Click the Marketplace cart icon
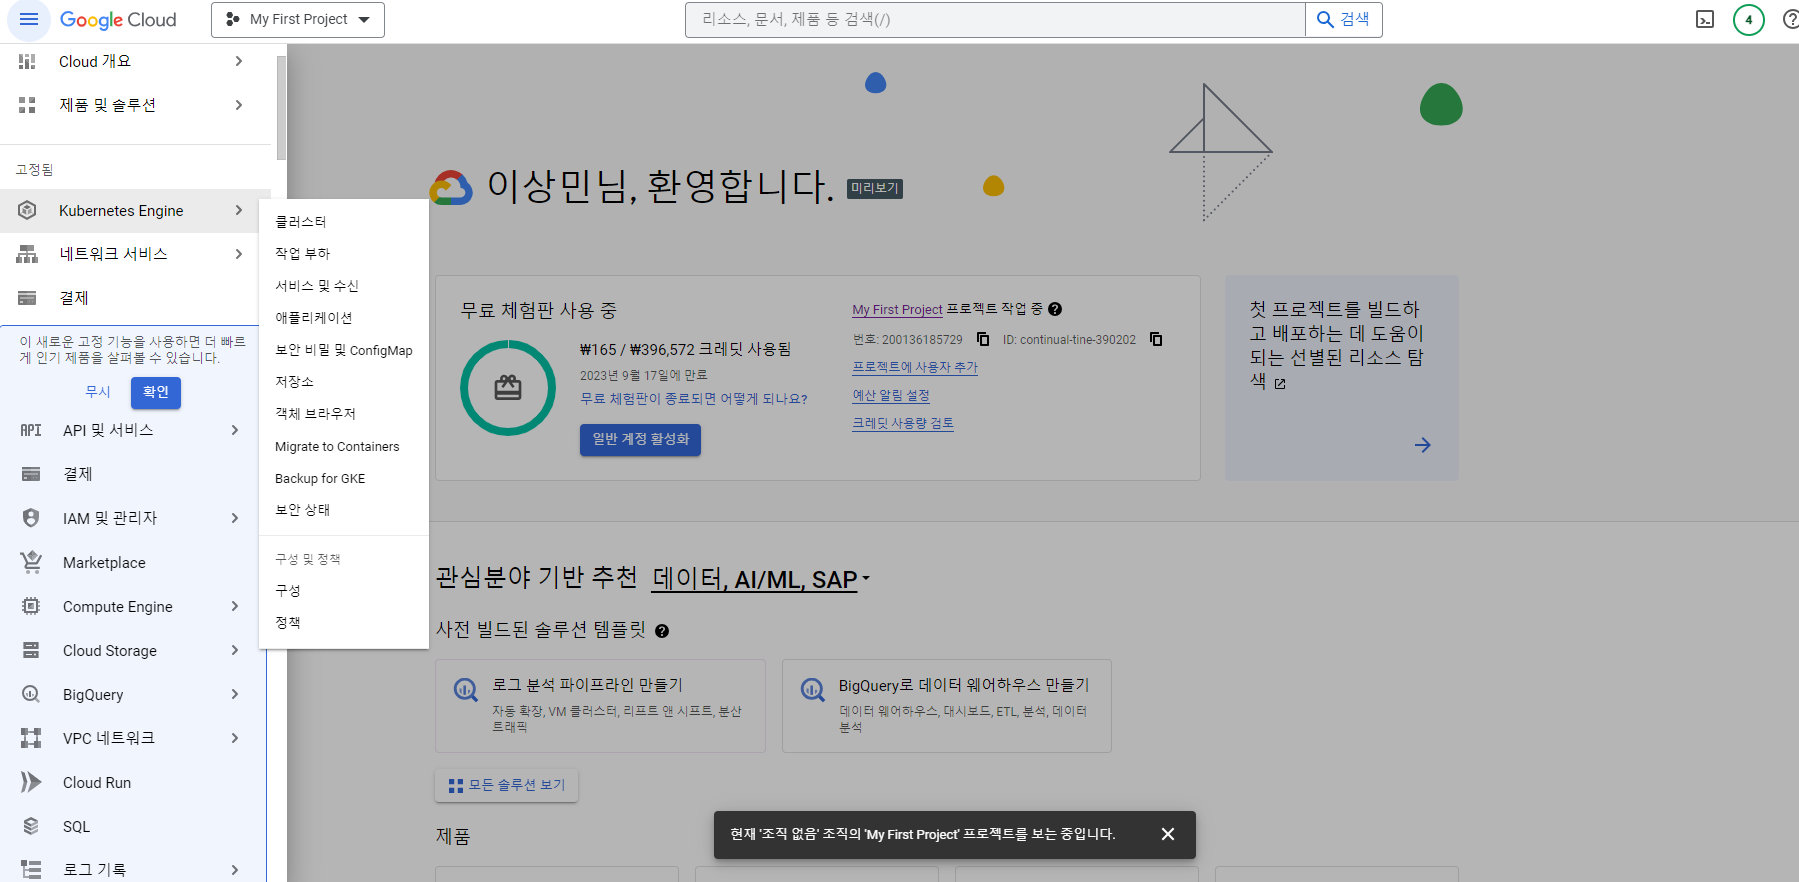This screenshot has height=882, width=1799. coord(31,562)
